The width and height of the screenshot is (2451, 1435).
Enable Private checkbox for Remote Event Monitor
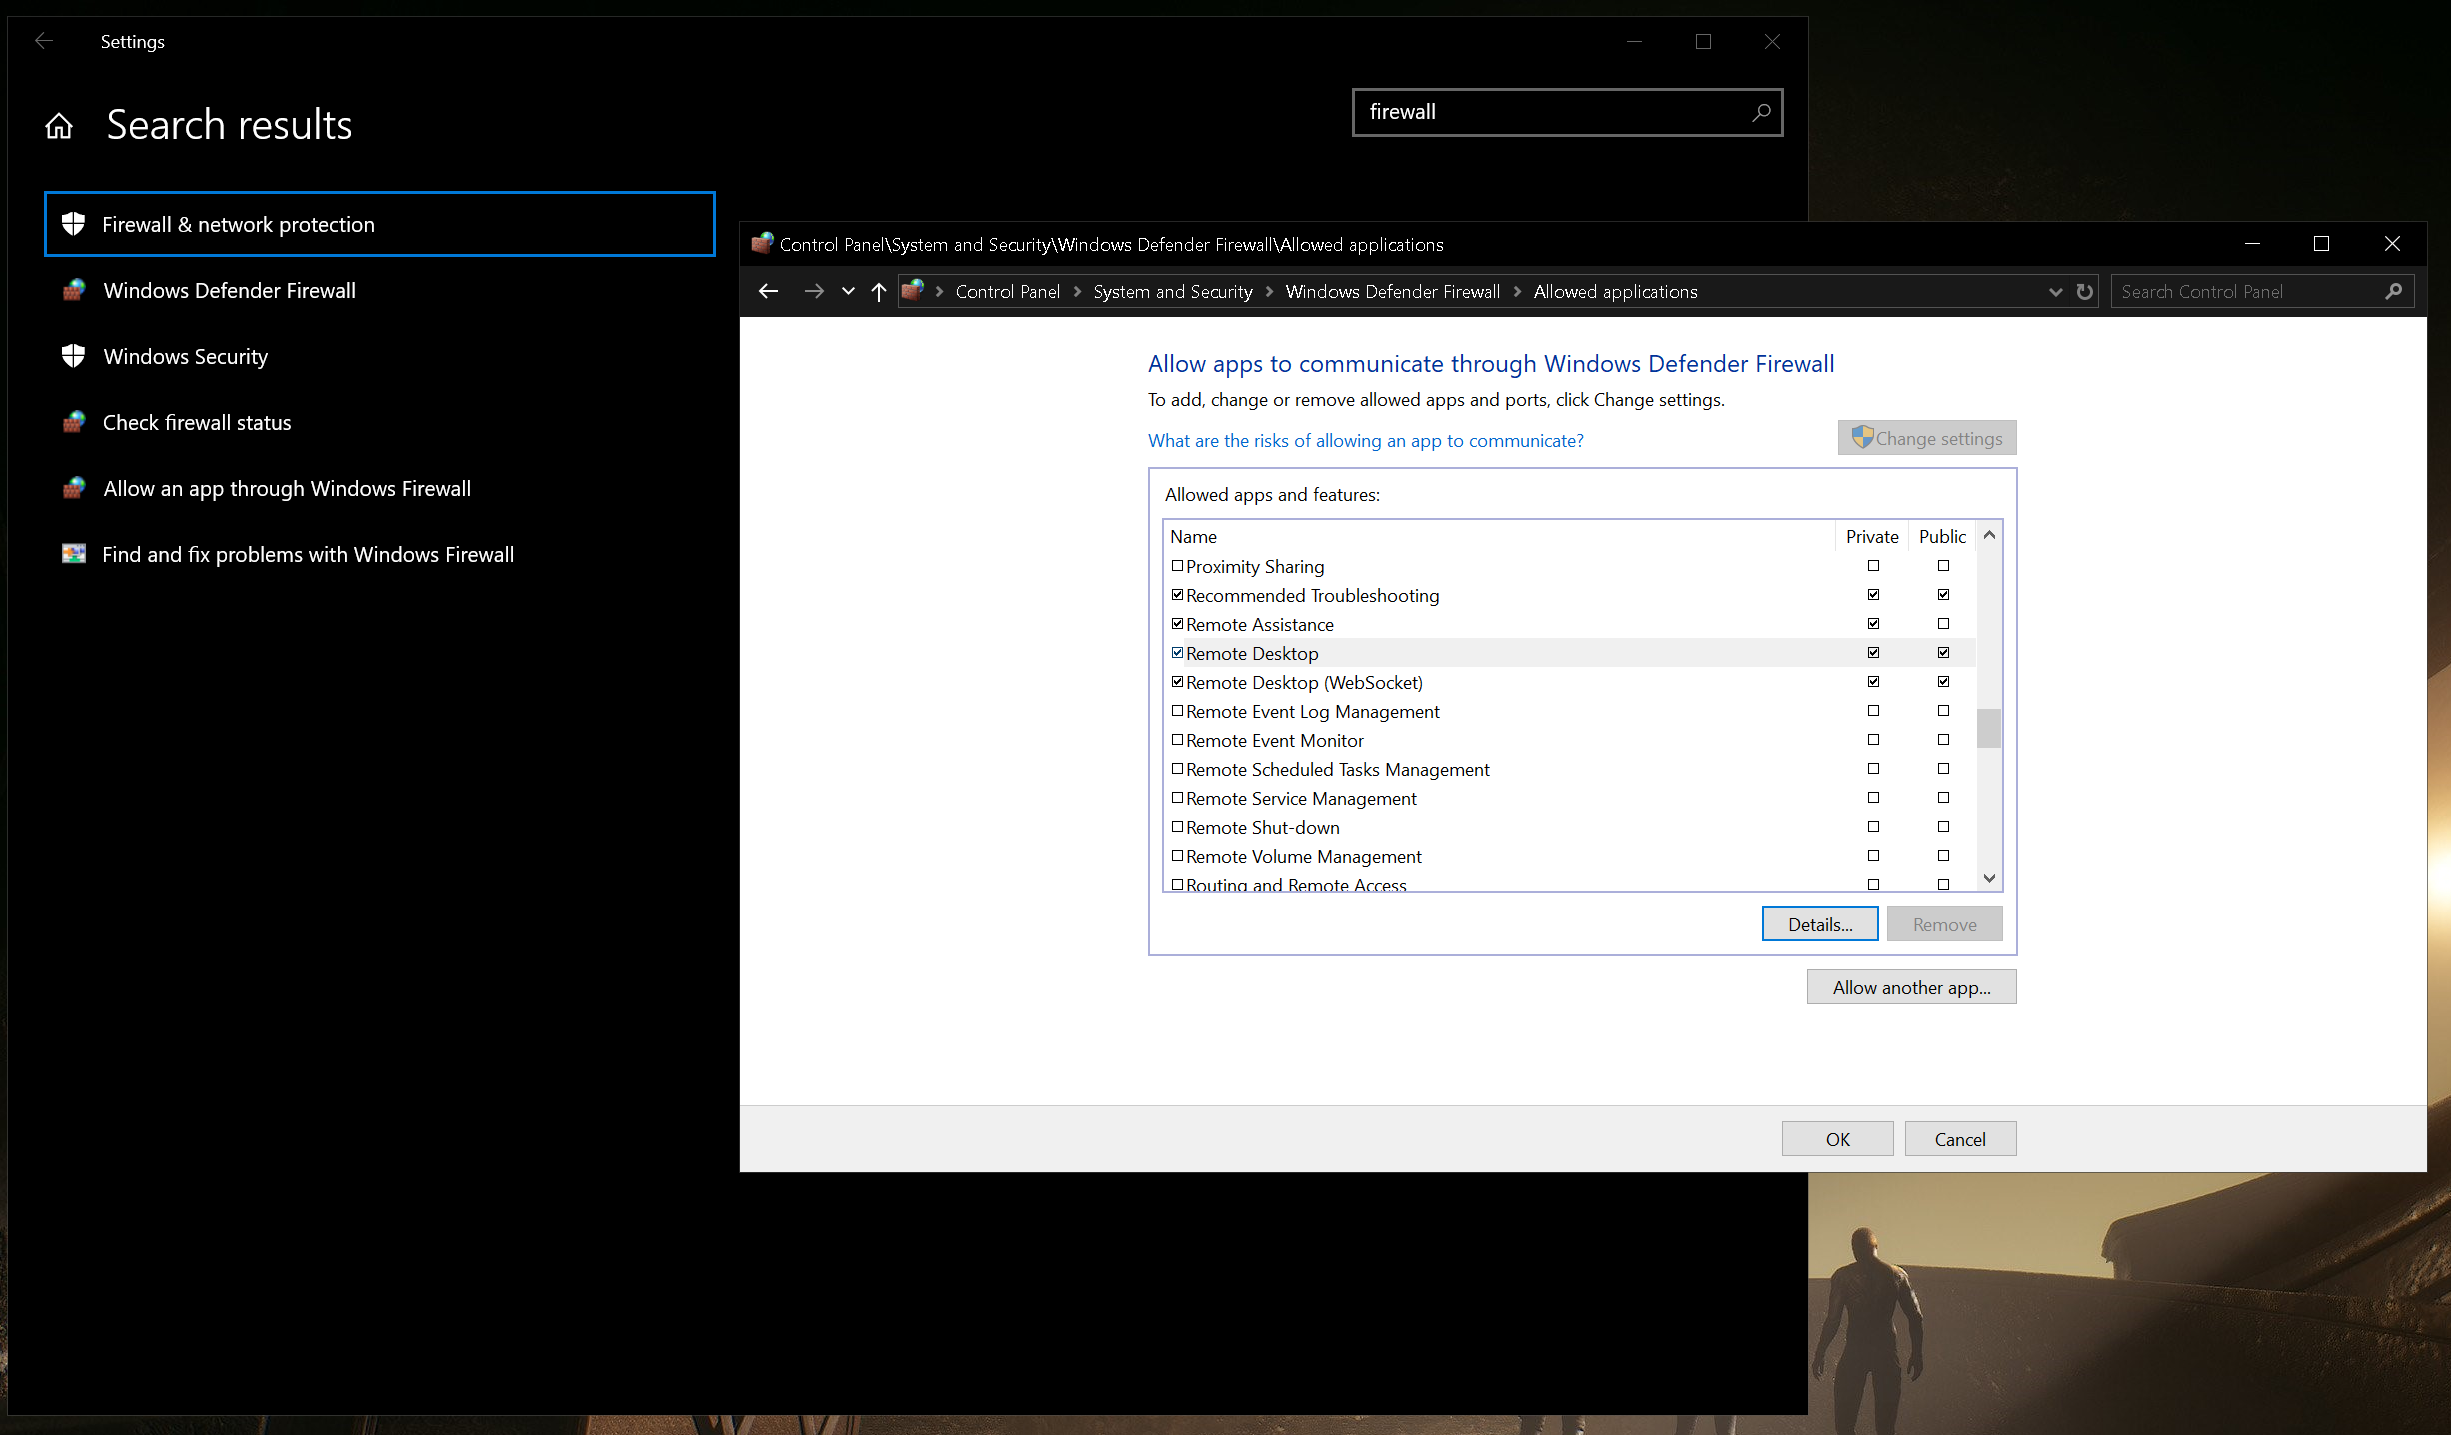tap(1873, 740)
